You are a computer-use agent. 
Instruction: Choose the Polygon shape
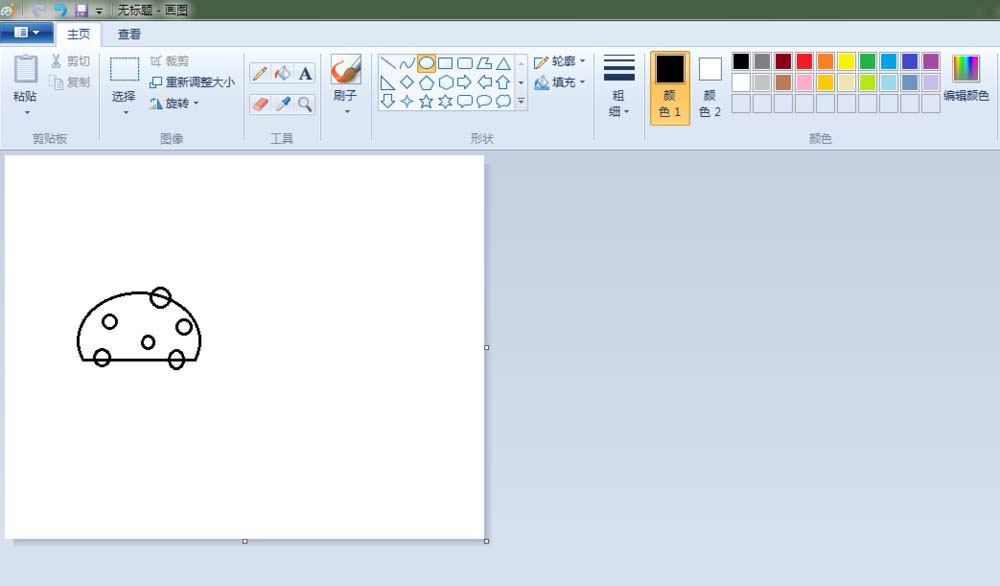(x=484, y=63)
